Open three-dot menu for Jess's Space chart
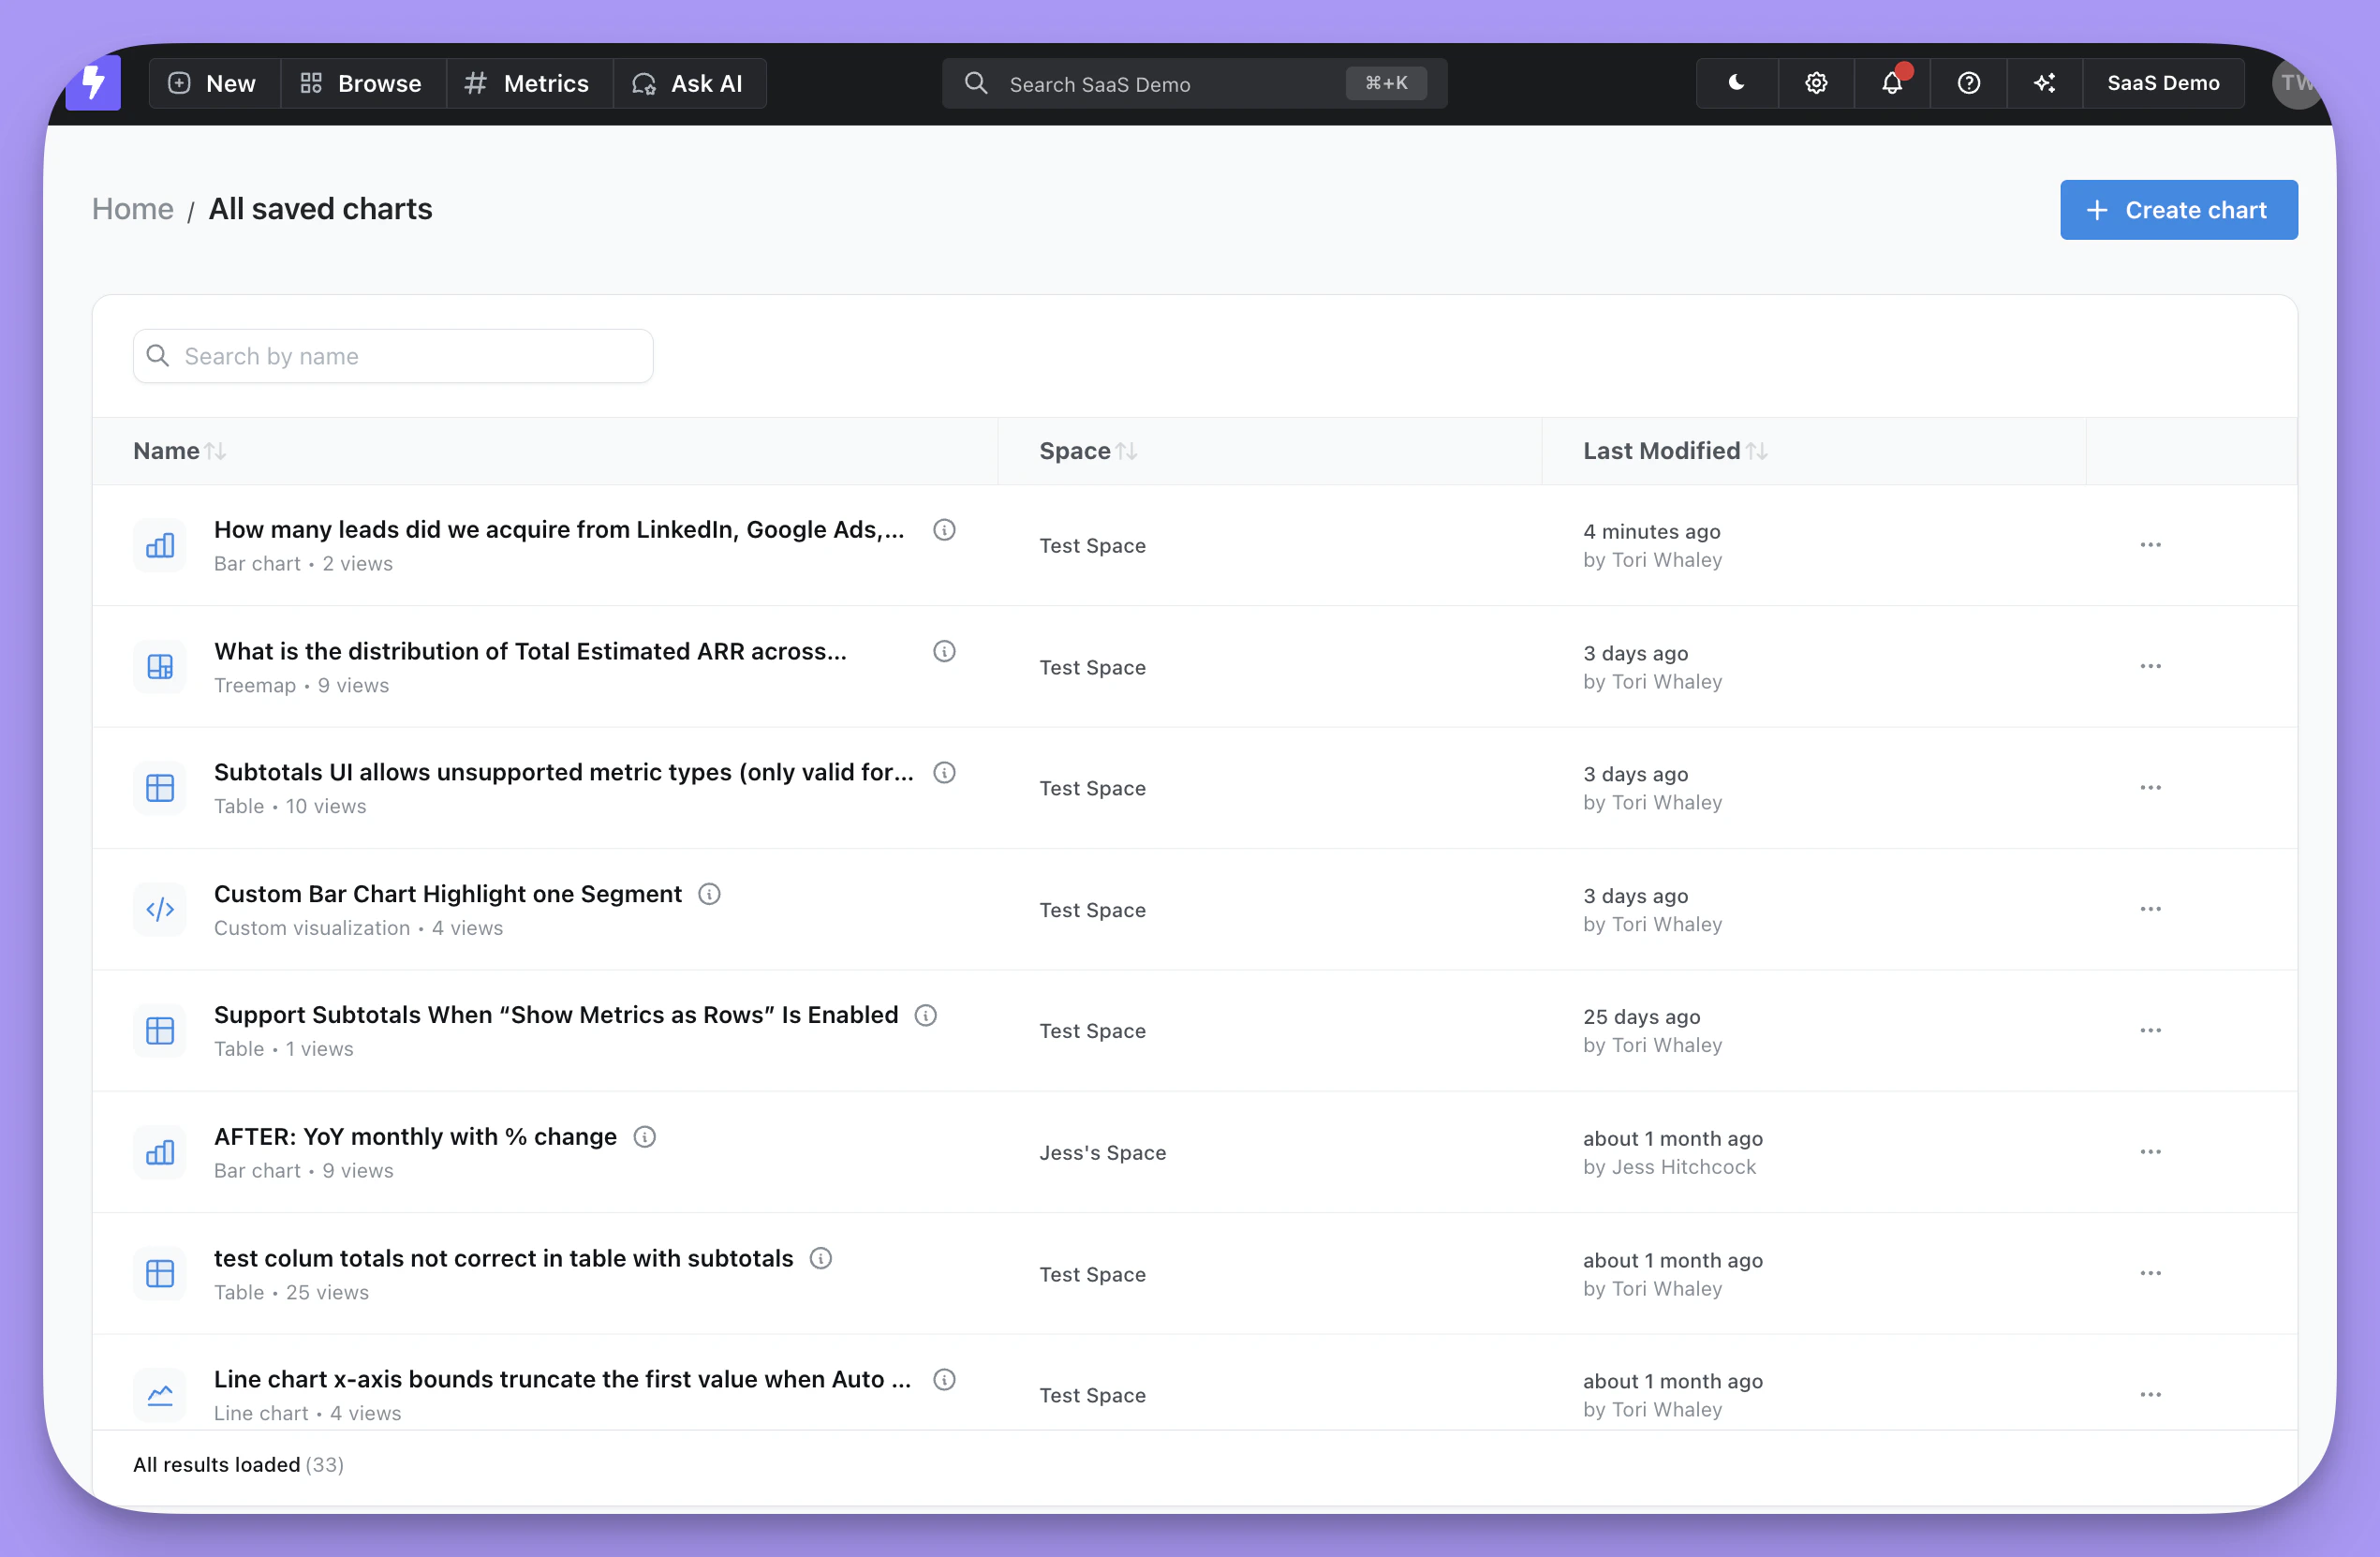The height and width of the screenshot is (1557, 2380). pyautogui.click(x=2150, y=1152)
